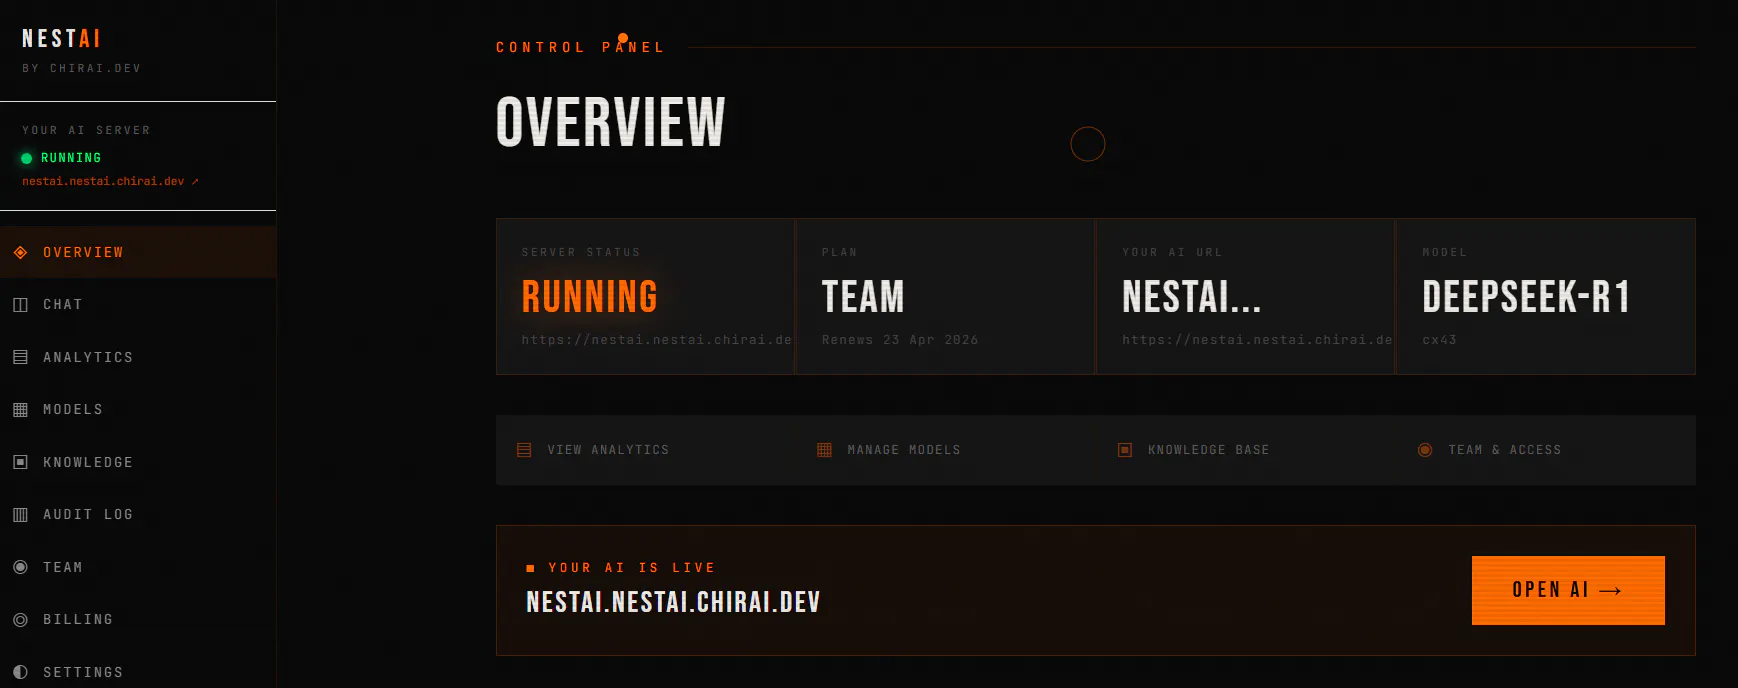Viewport: 1738px width, 688px height.
Task: Click the 'BY CHIRAI.DEV' tagline
Action: point(82,69)
